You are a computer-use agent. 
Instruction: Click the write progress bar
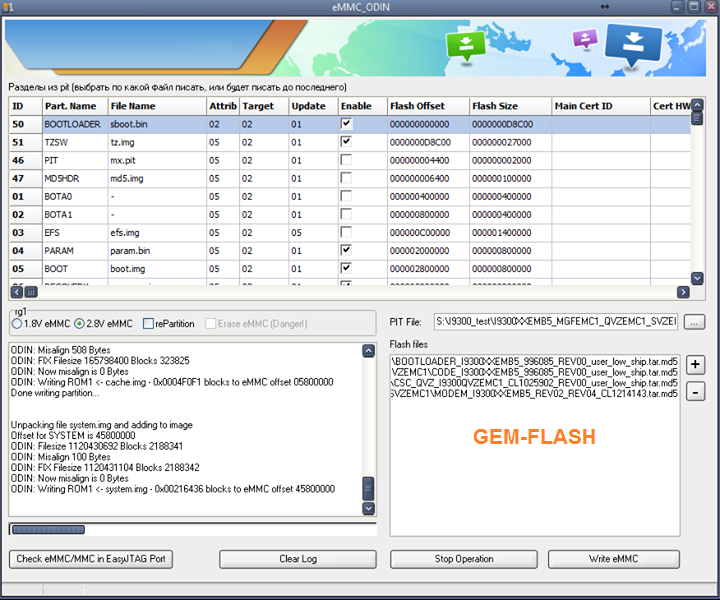tap(193, 529)
